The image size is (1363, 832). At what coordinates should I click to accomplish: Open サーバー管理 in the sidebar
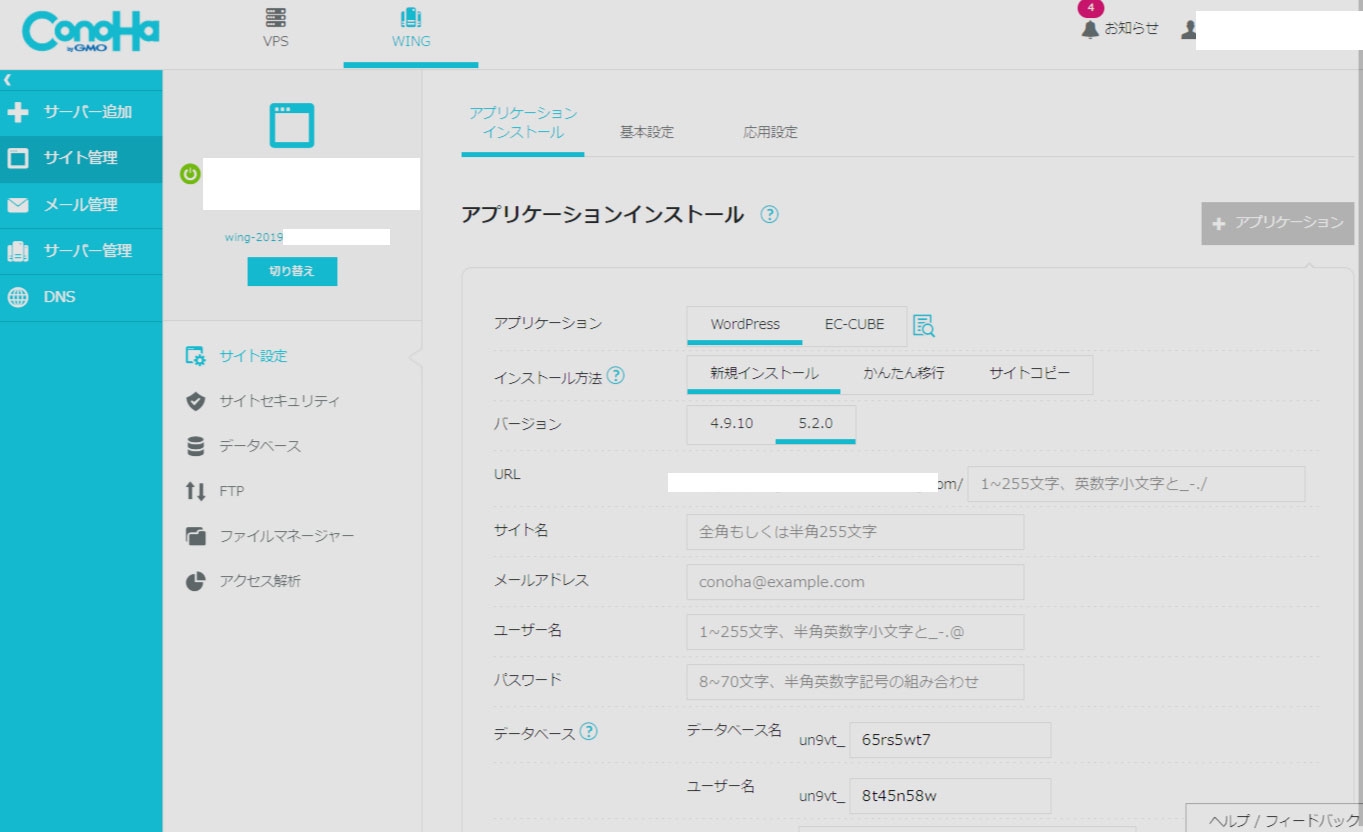point(81,251)
